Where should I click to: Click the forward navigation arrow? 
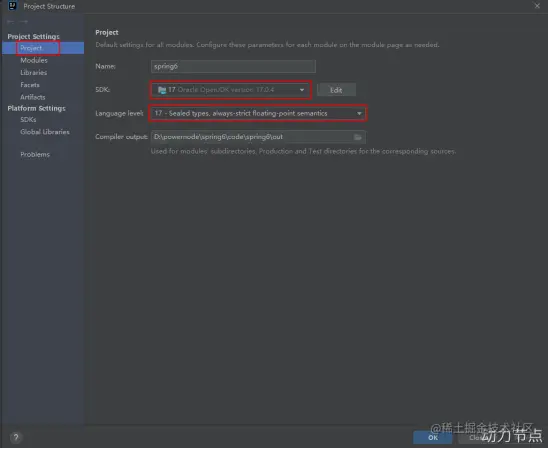tap(23, 22)
